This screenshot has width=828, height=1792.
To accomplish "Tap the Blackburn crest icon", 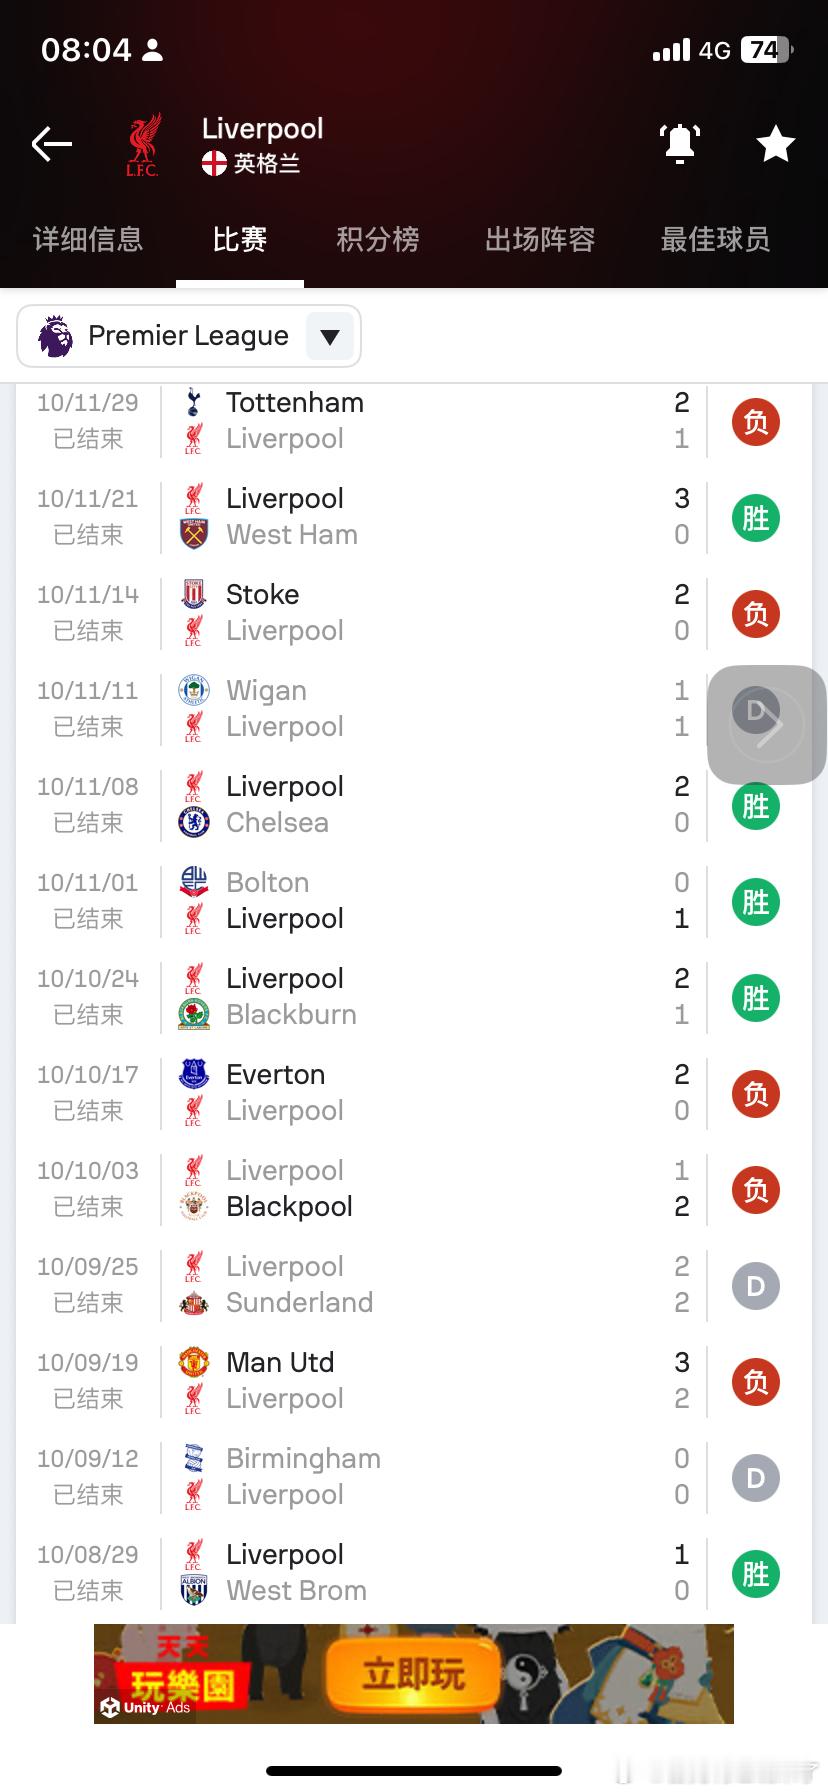I will 194,1015.
